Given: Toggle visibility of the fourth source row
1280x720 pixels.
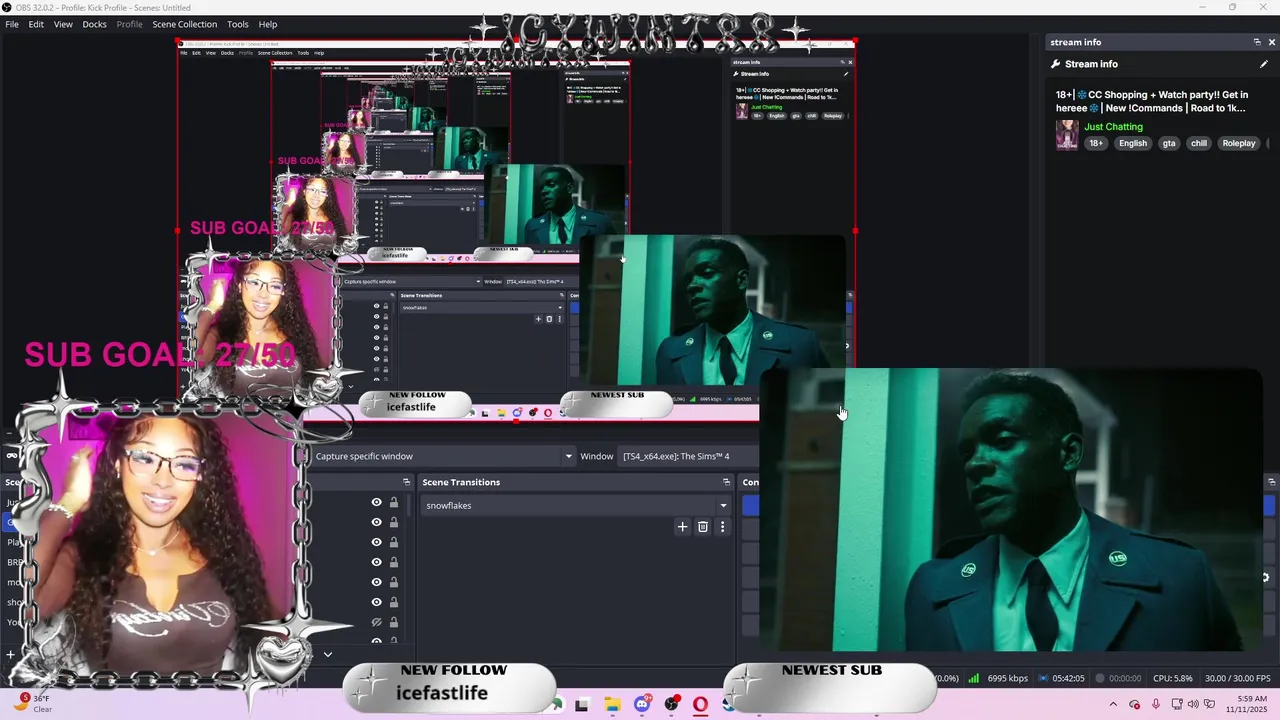Looking at the screenshot, I should tap(376, 562).
